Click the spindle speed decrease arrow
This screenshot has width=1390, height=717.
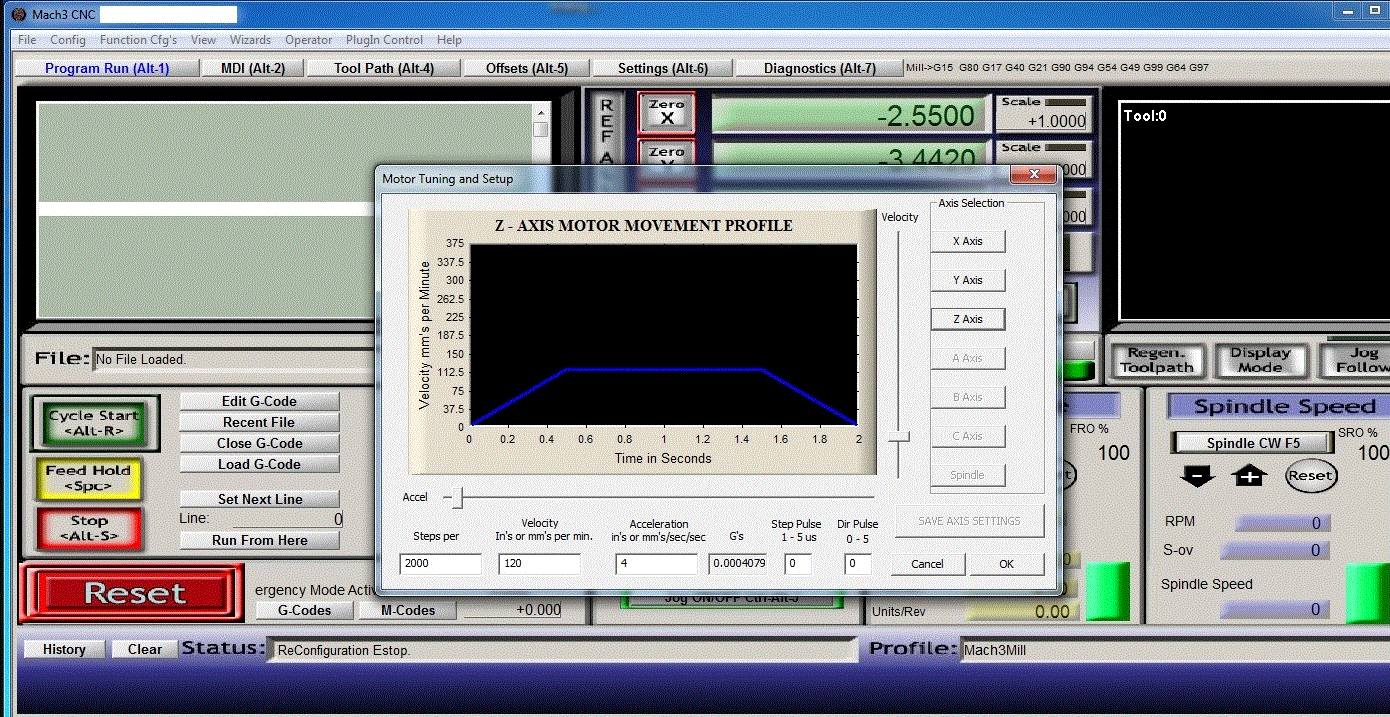[x=1198, y=476]
